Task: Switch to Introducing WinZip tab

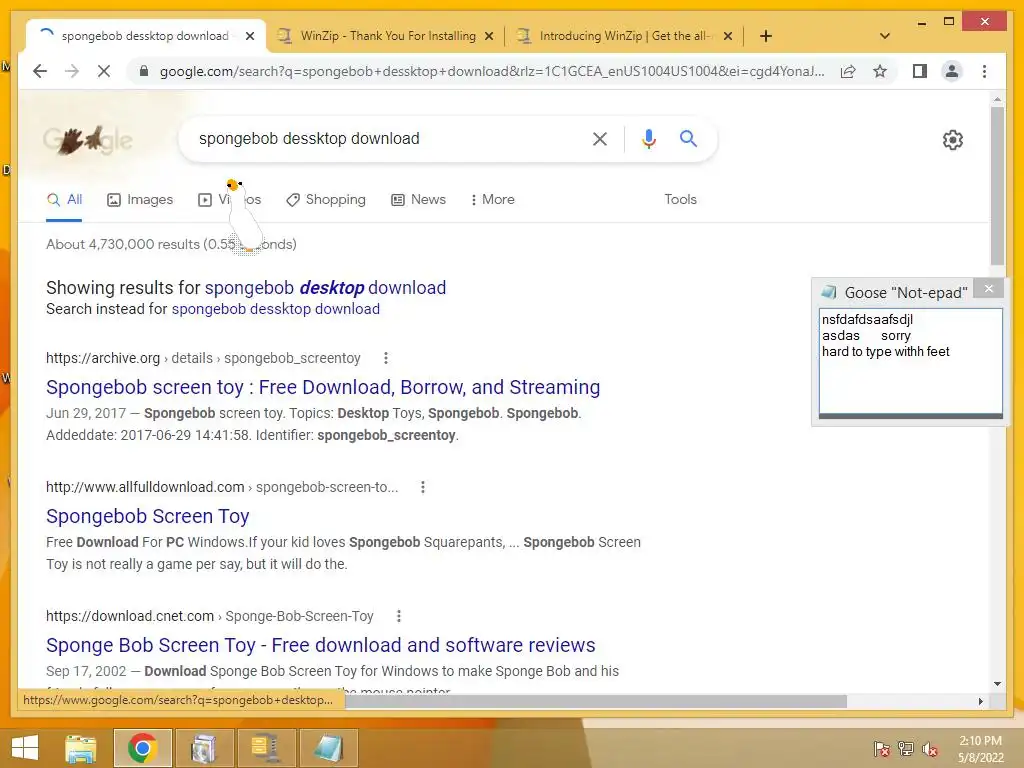Action: [x=624, y=36]
